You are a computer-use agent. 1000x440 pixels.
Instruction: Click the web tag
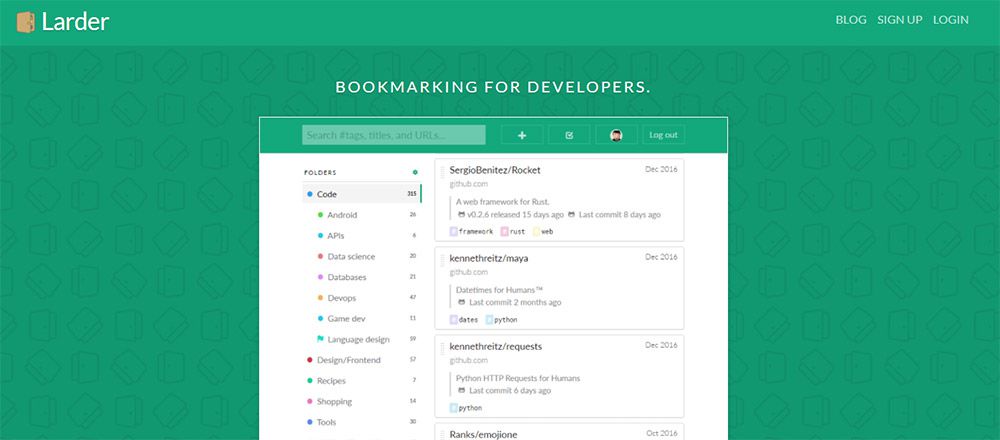tap(543, 231)
